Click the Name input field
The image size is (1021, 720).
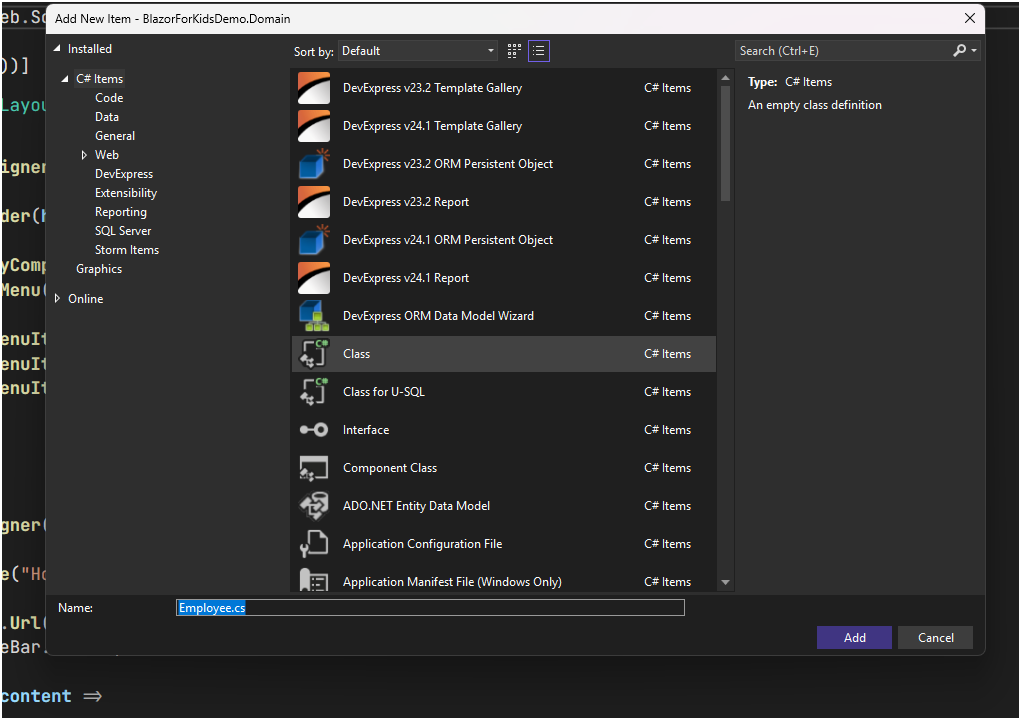[430, 608]
